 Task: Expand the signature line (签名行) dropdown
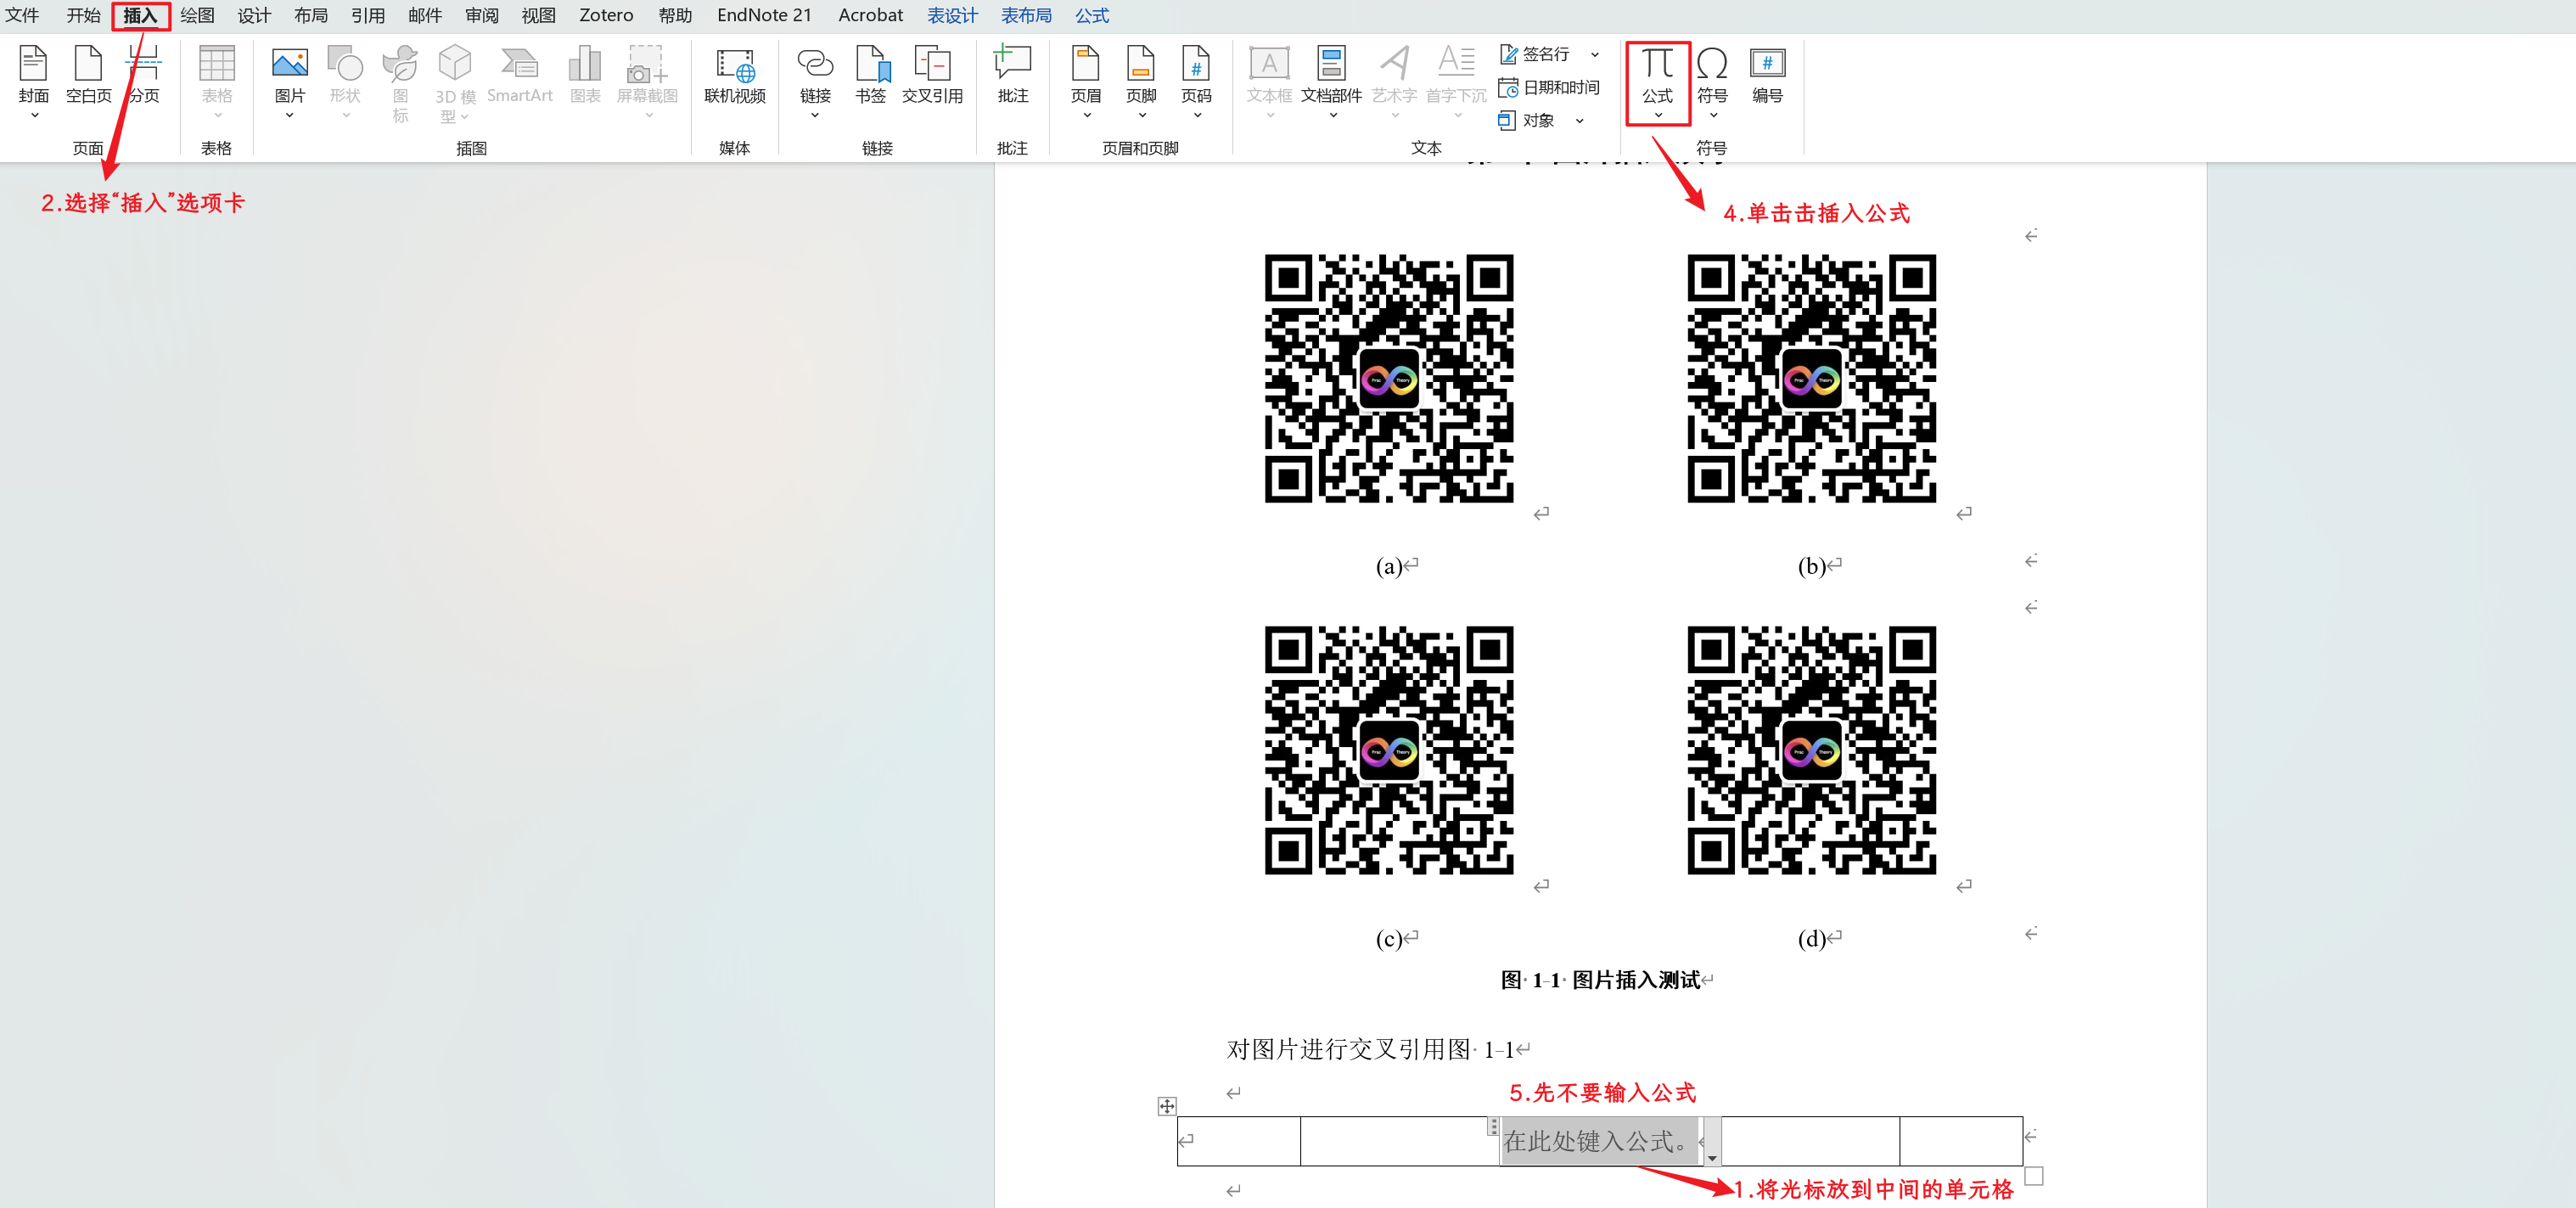pos(1594,54)
